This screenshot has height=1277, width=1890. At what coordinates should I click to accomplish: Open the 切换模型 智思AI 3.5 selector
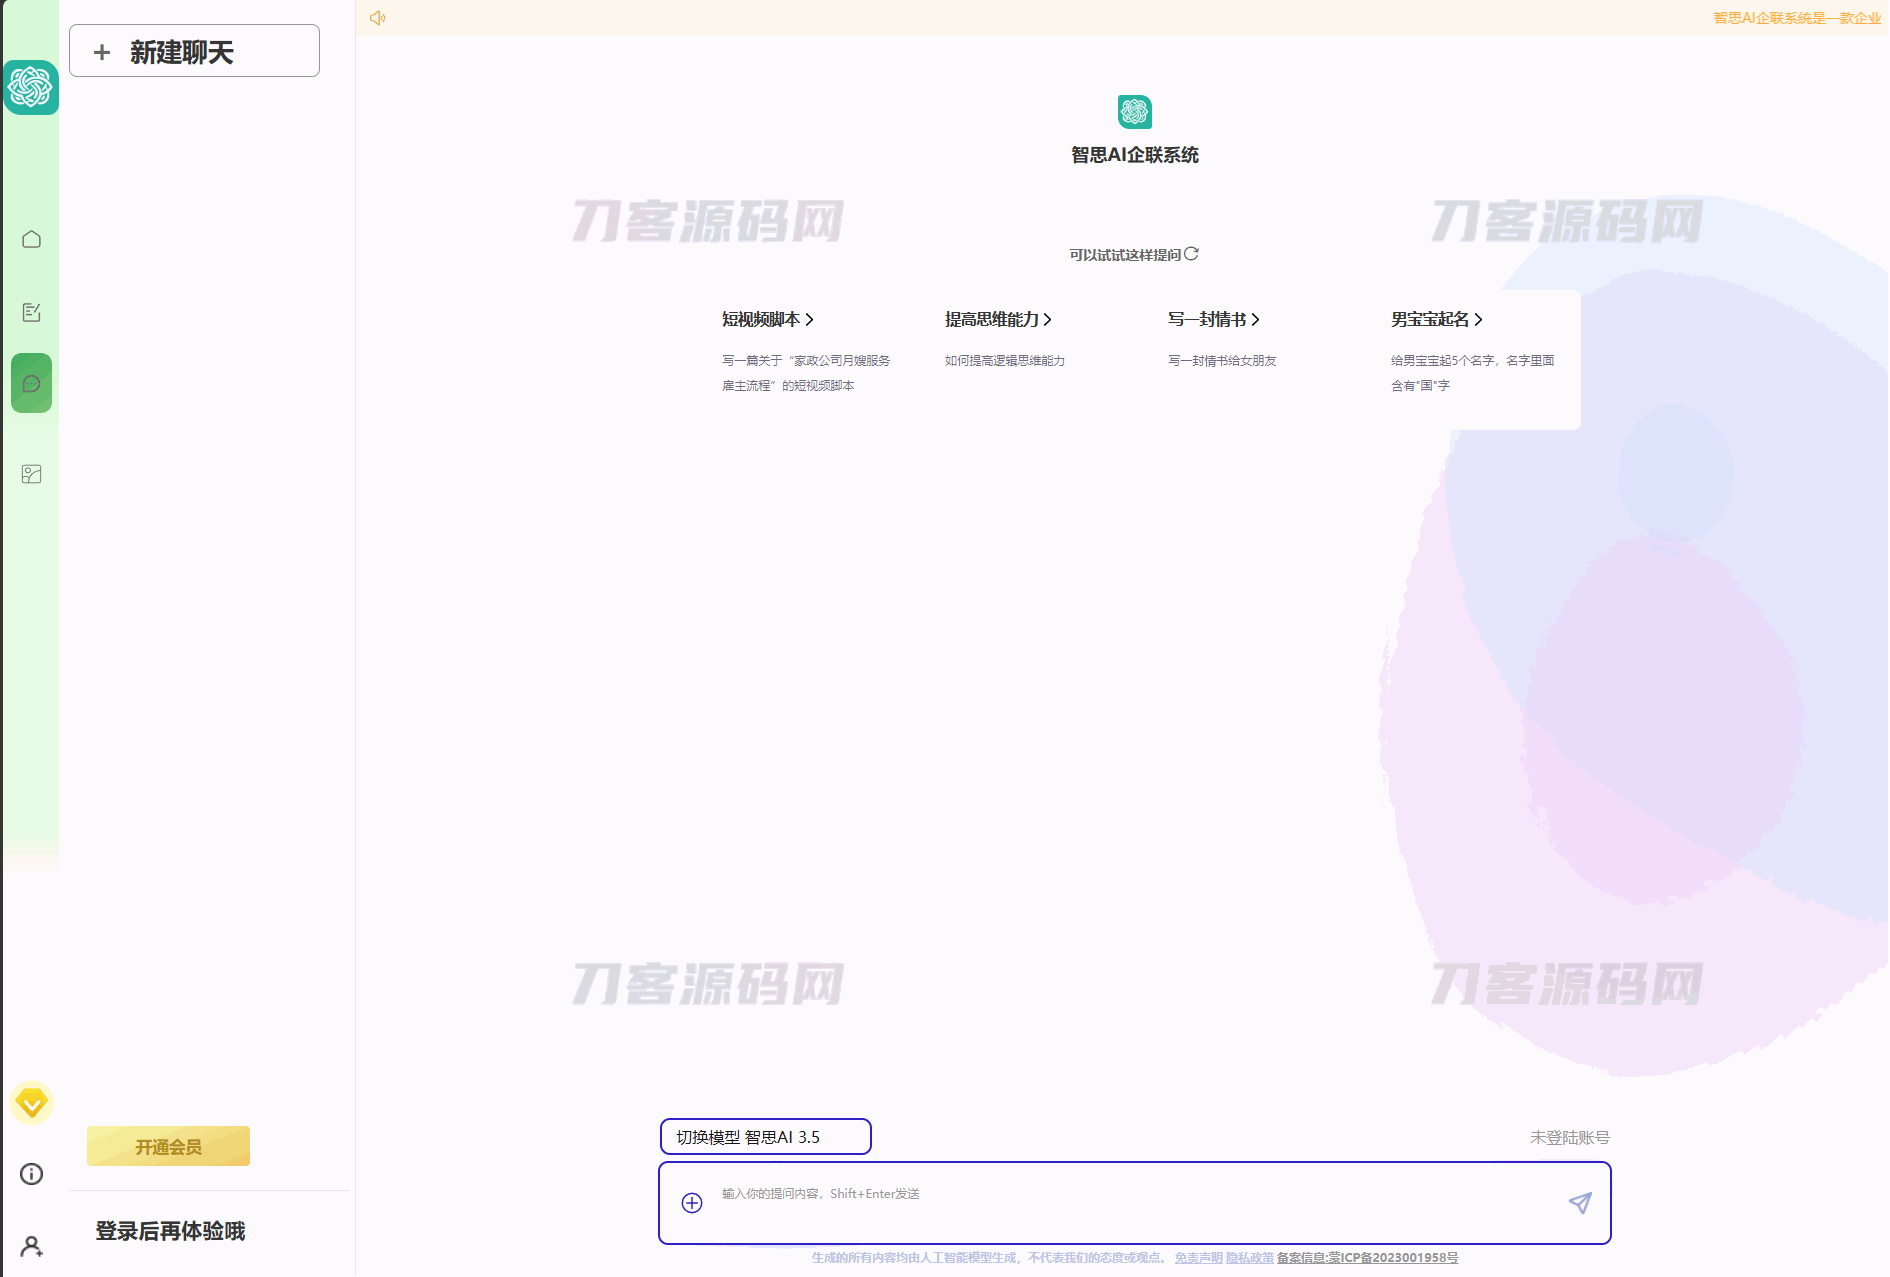coord(765,1137)
